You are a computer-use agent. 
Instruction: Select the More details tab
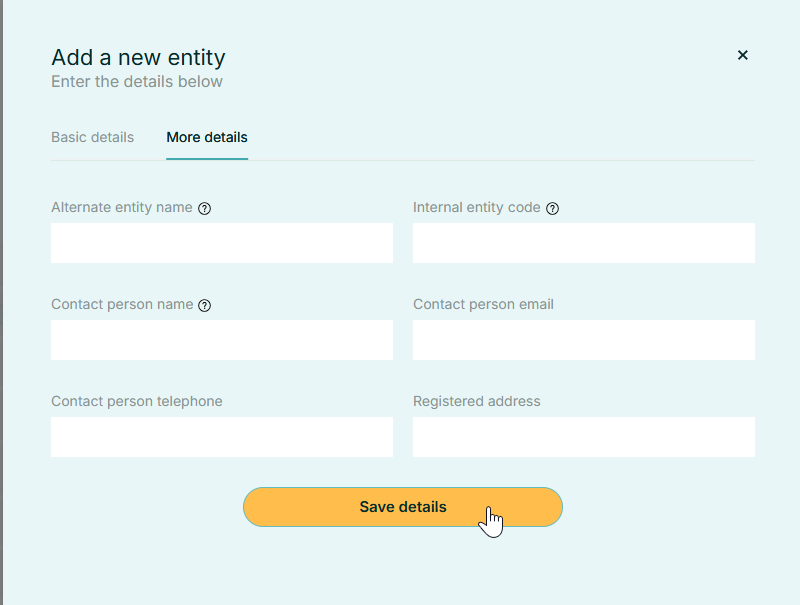pos(207,137)
